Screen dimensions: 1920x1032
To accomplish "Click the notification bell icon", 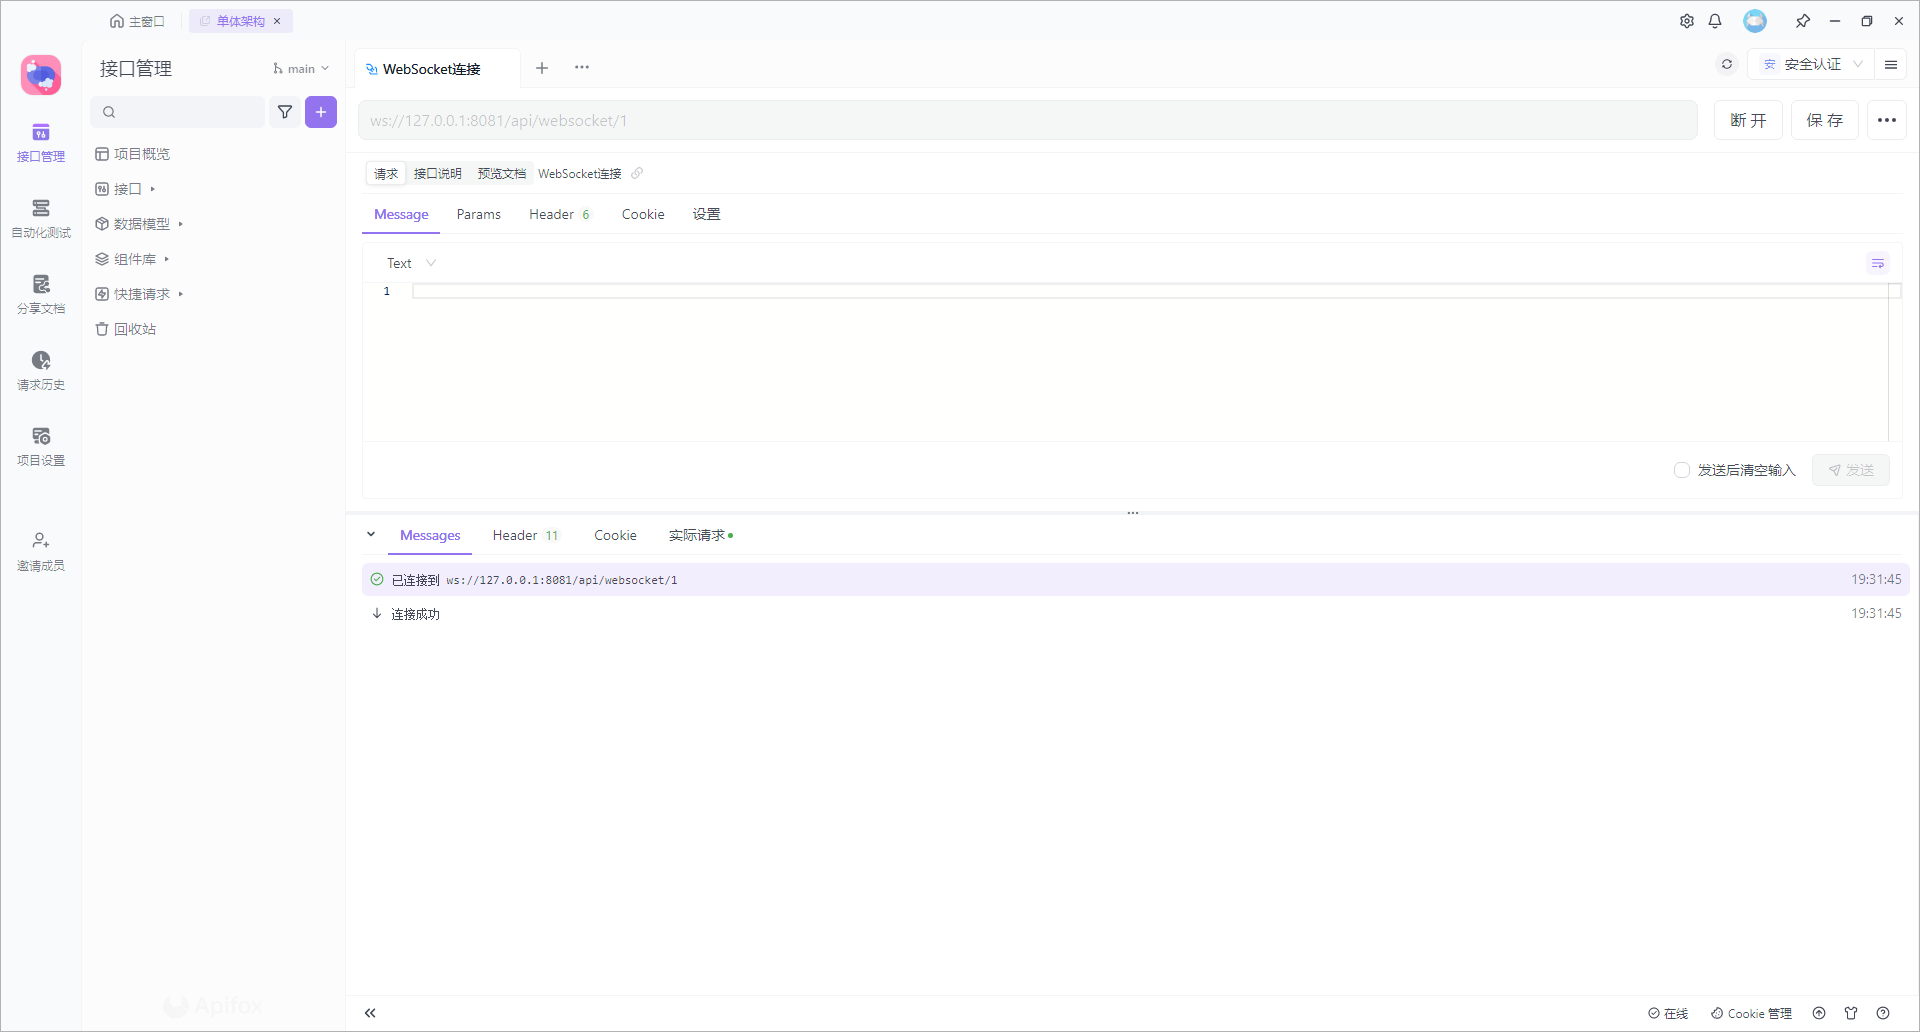I will click(1715, 21).
